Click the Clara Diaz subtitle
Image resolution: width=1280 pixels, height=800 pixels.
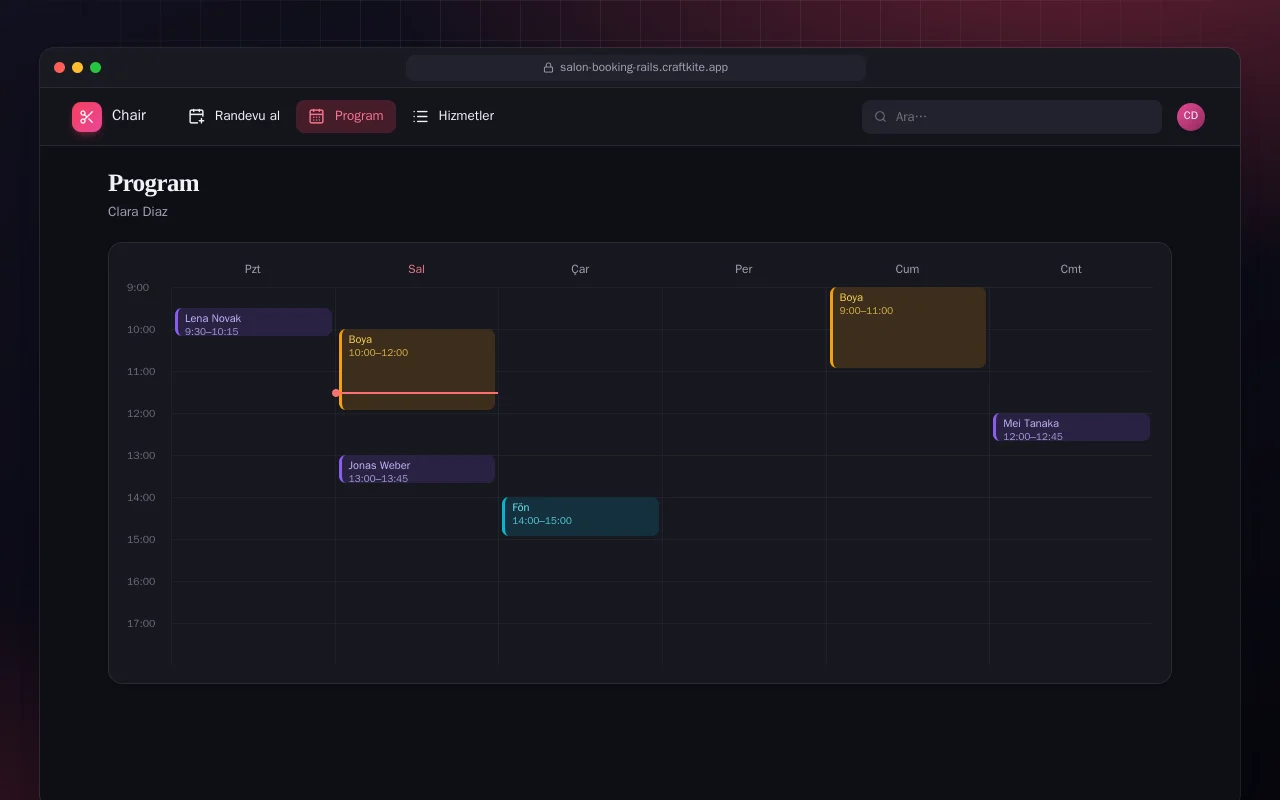click(x=138, y=212)
